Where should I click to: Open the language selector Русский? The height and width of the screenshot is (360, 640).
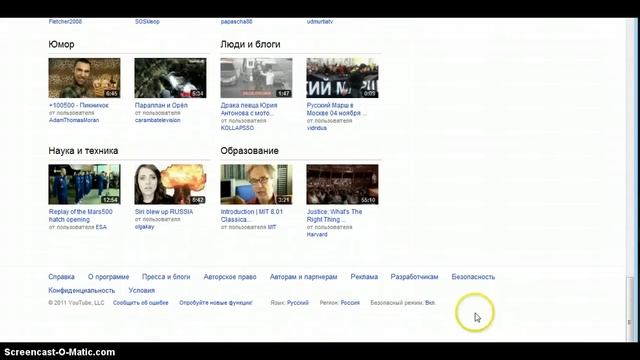point(298,303)
